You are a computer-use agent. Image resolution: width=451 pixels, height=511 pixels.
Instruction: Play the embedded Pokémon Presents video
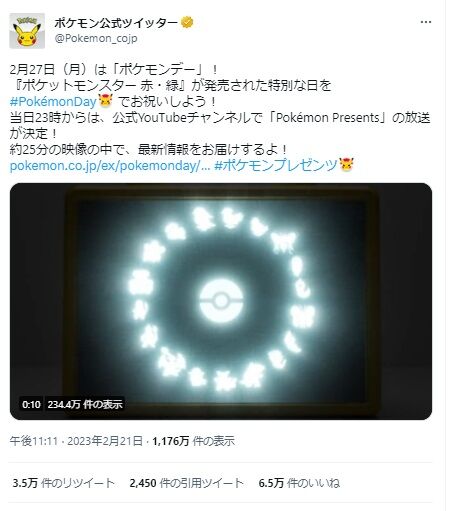coord(221,301)
